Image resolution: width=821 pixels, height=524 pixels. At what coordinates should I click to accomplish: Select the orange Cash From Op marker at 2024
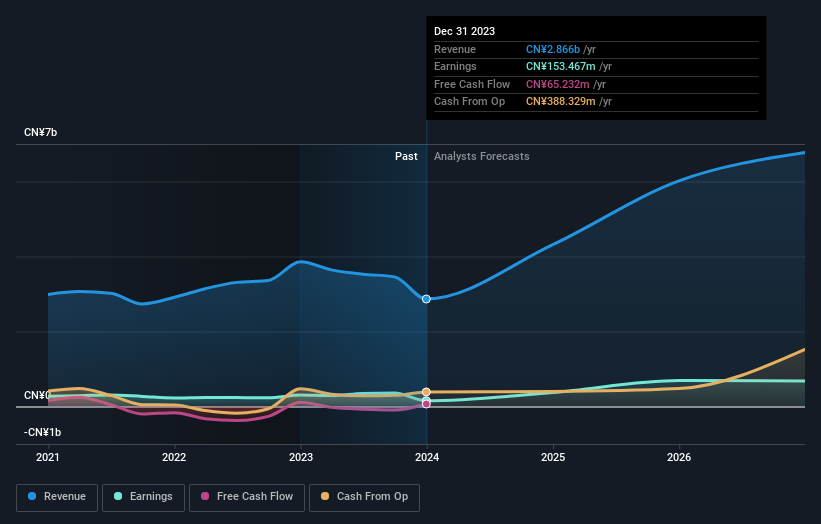coord(426,392)
